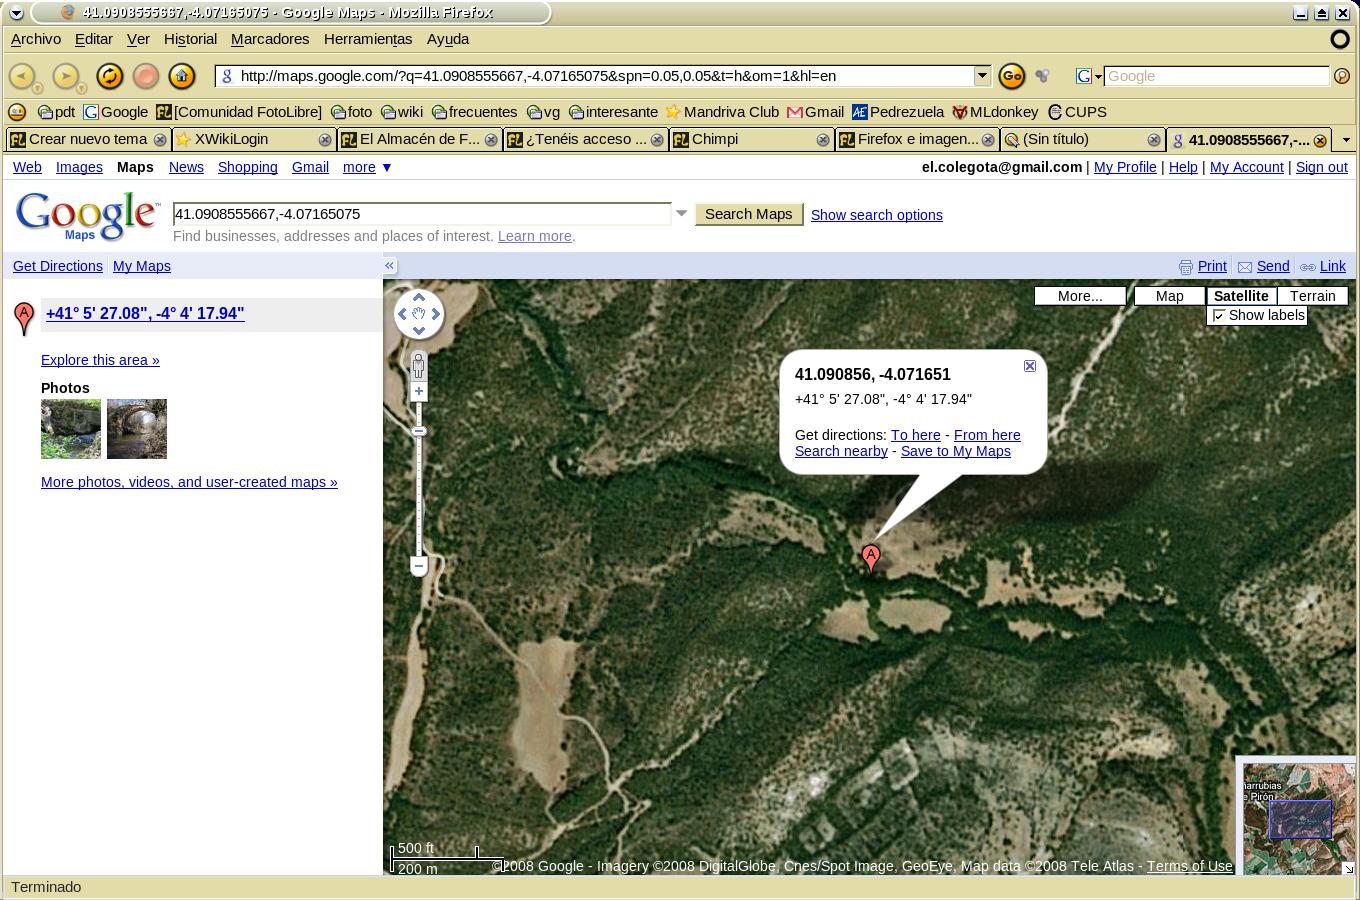
Task: Switch to Satellite map view
Action: pos(1241,296)
